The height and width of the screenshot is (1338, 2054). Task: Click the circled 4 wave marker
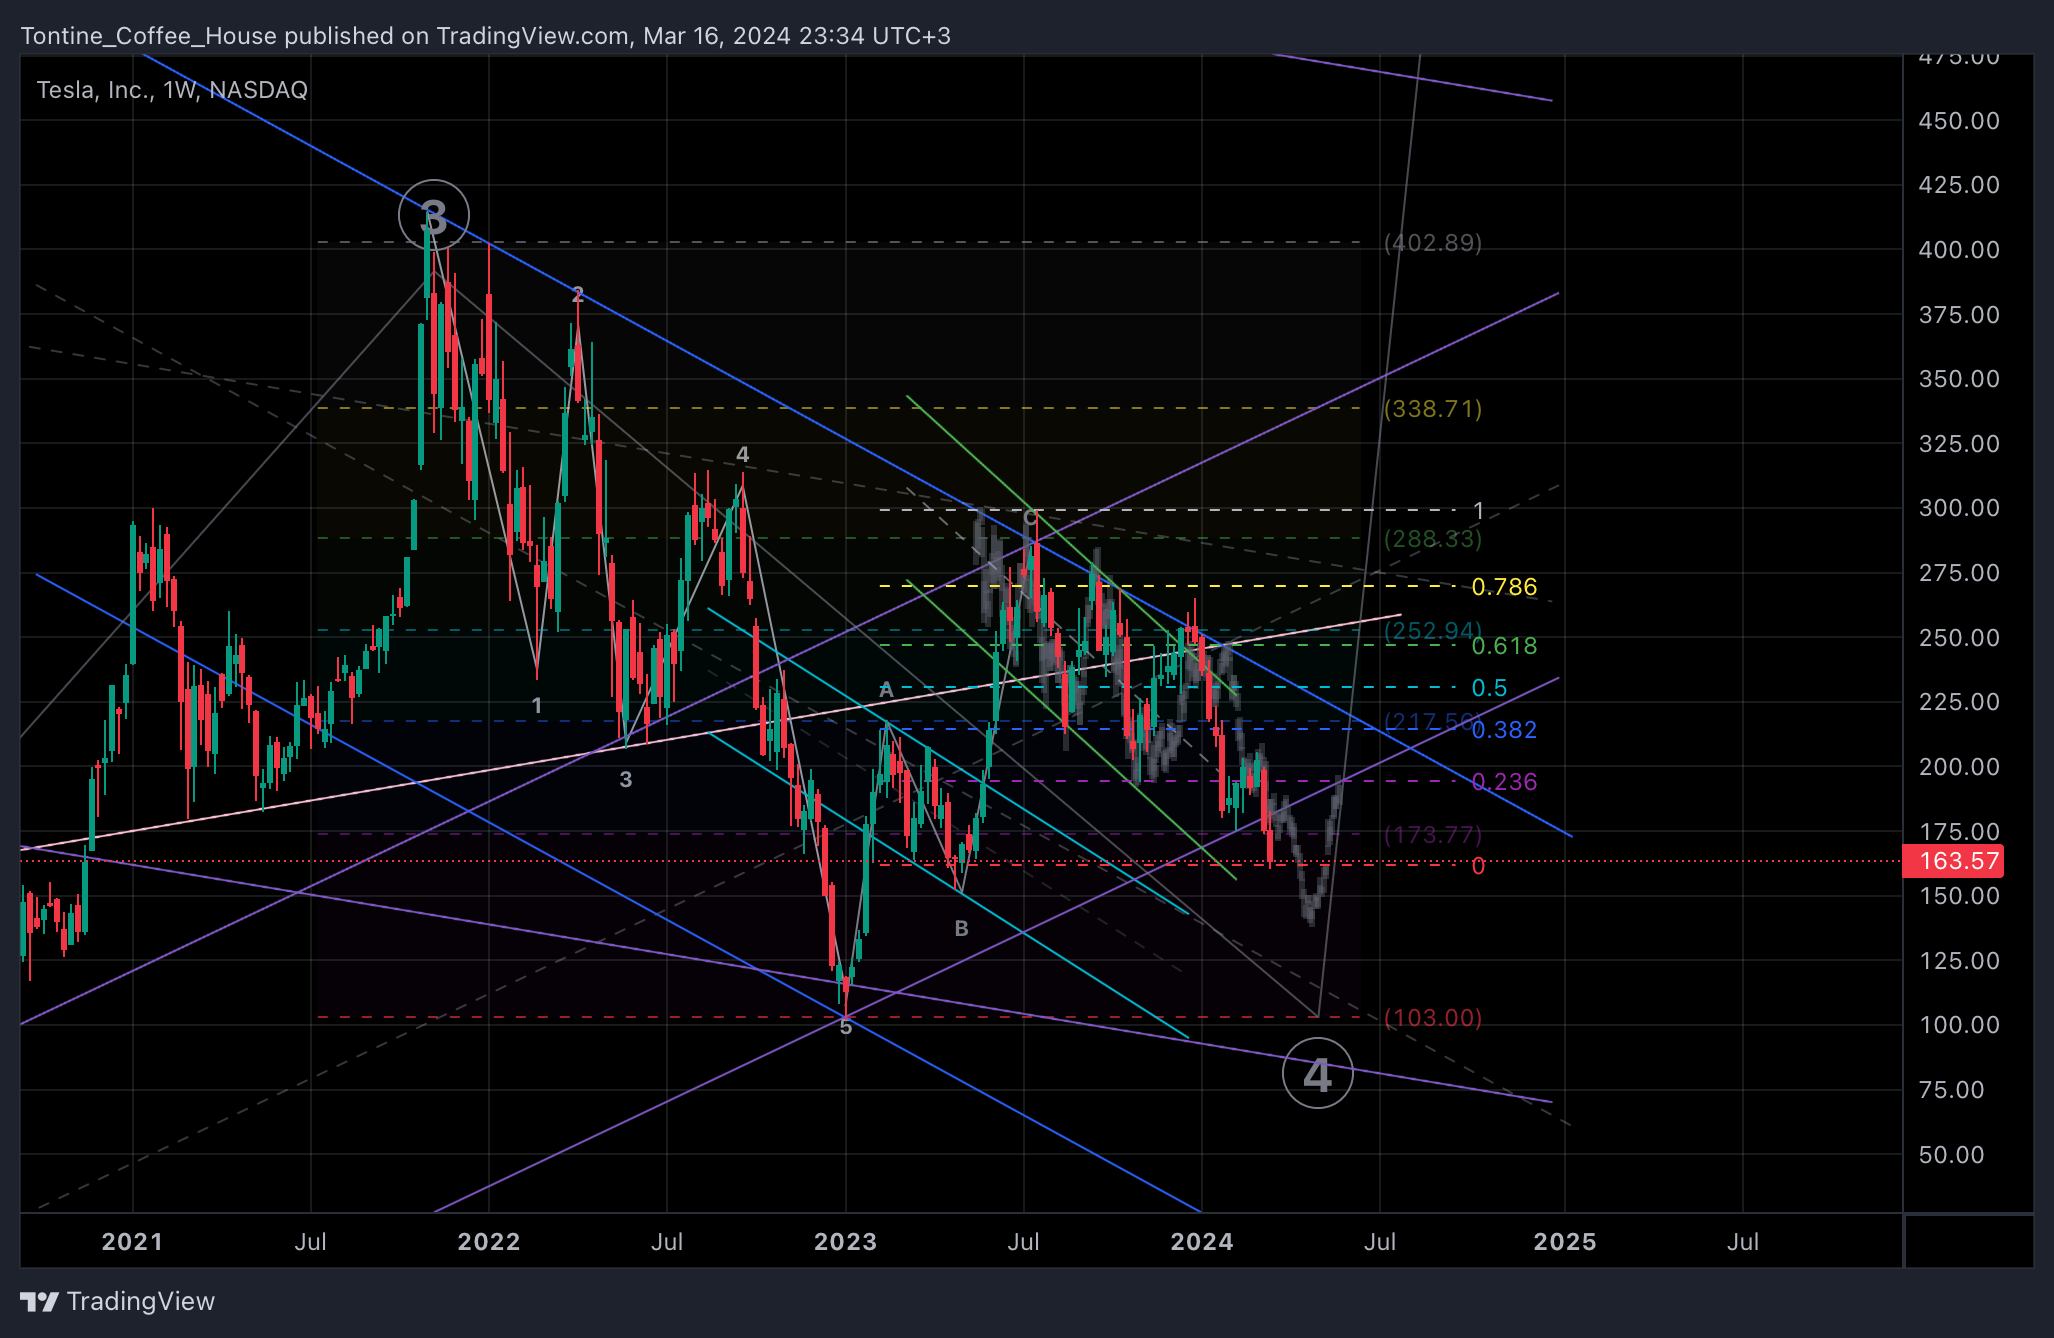point(1317,1073)
